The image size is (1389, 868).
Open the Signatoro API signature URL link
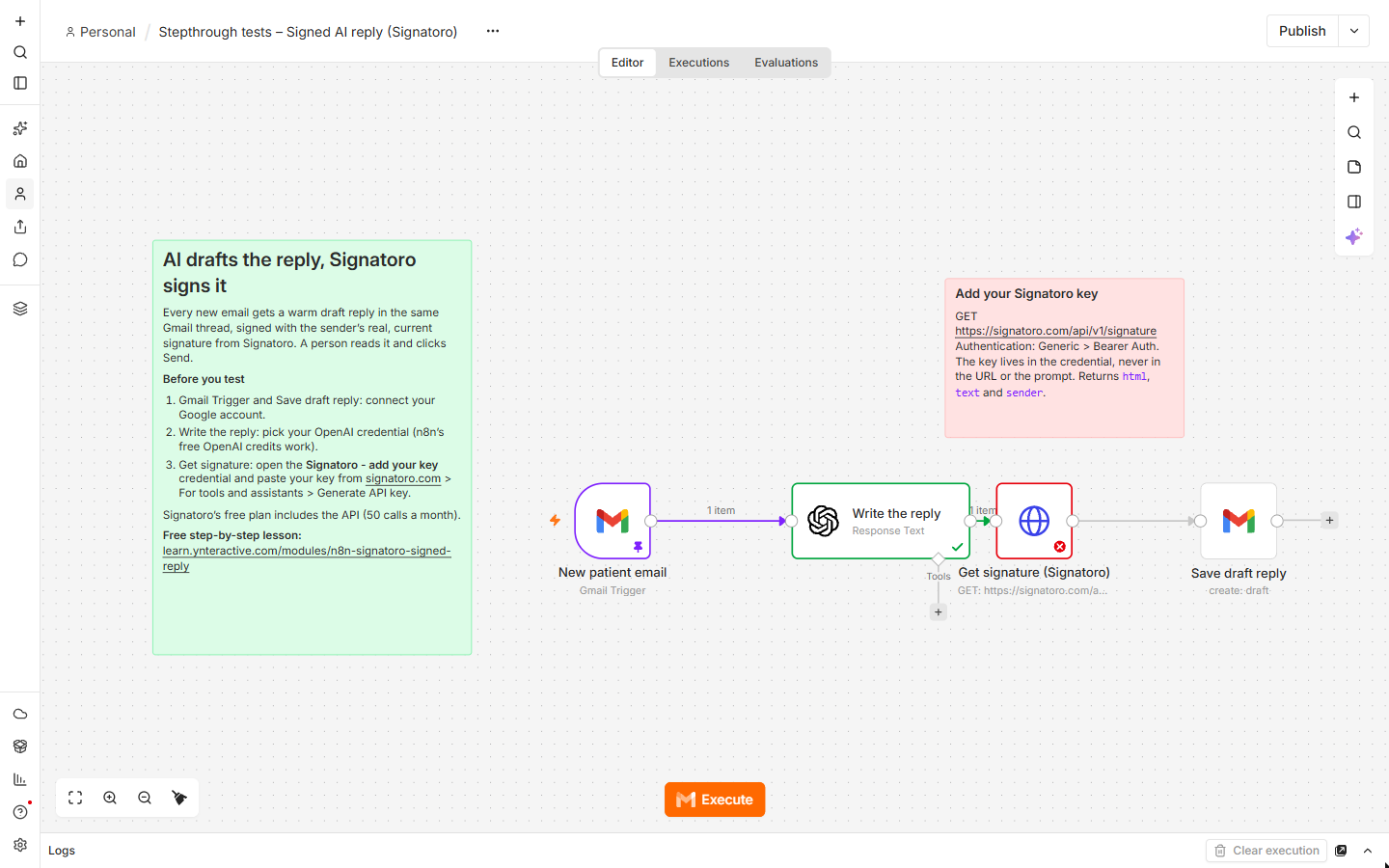pyautogui.click(x=1056, y=331)
